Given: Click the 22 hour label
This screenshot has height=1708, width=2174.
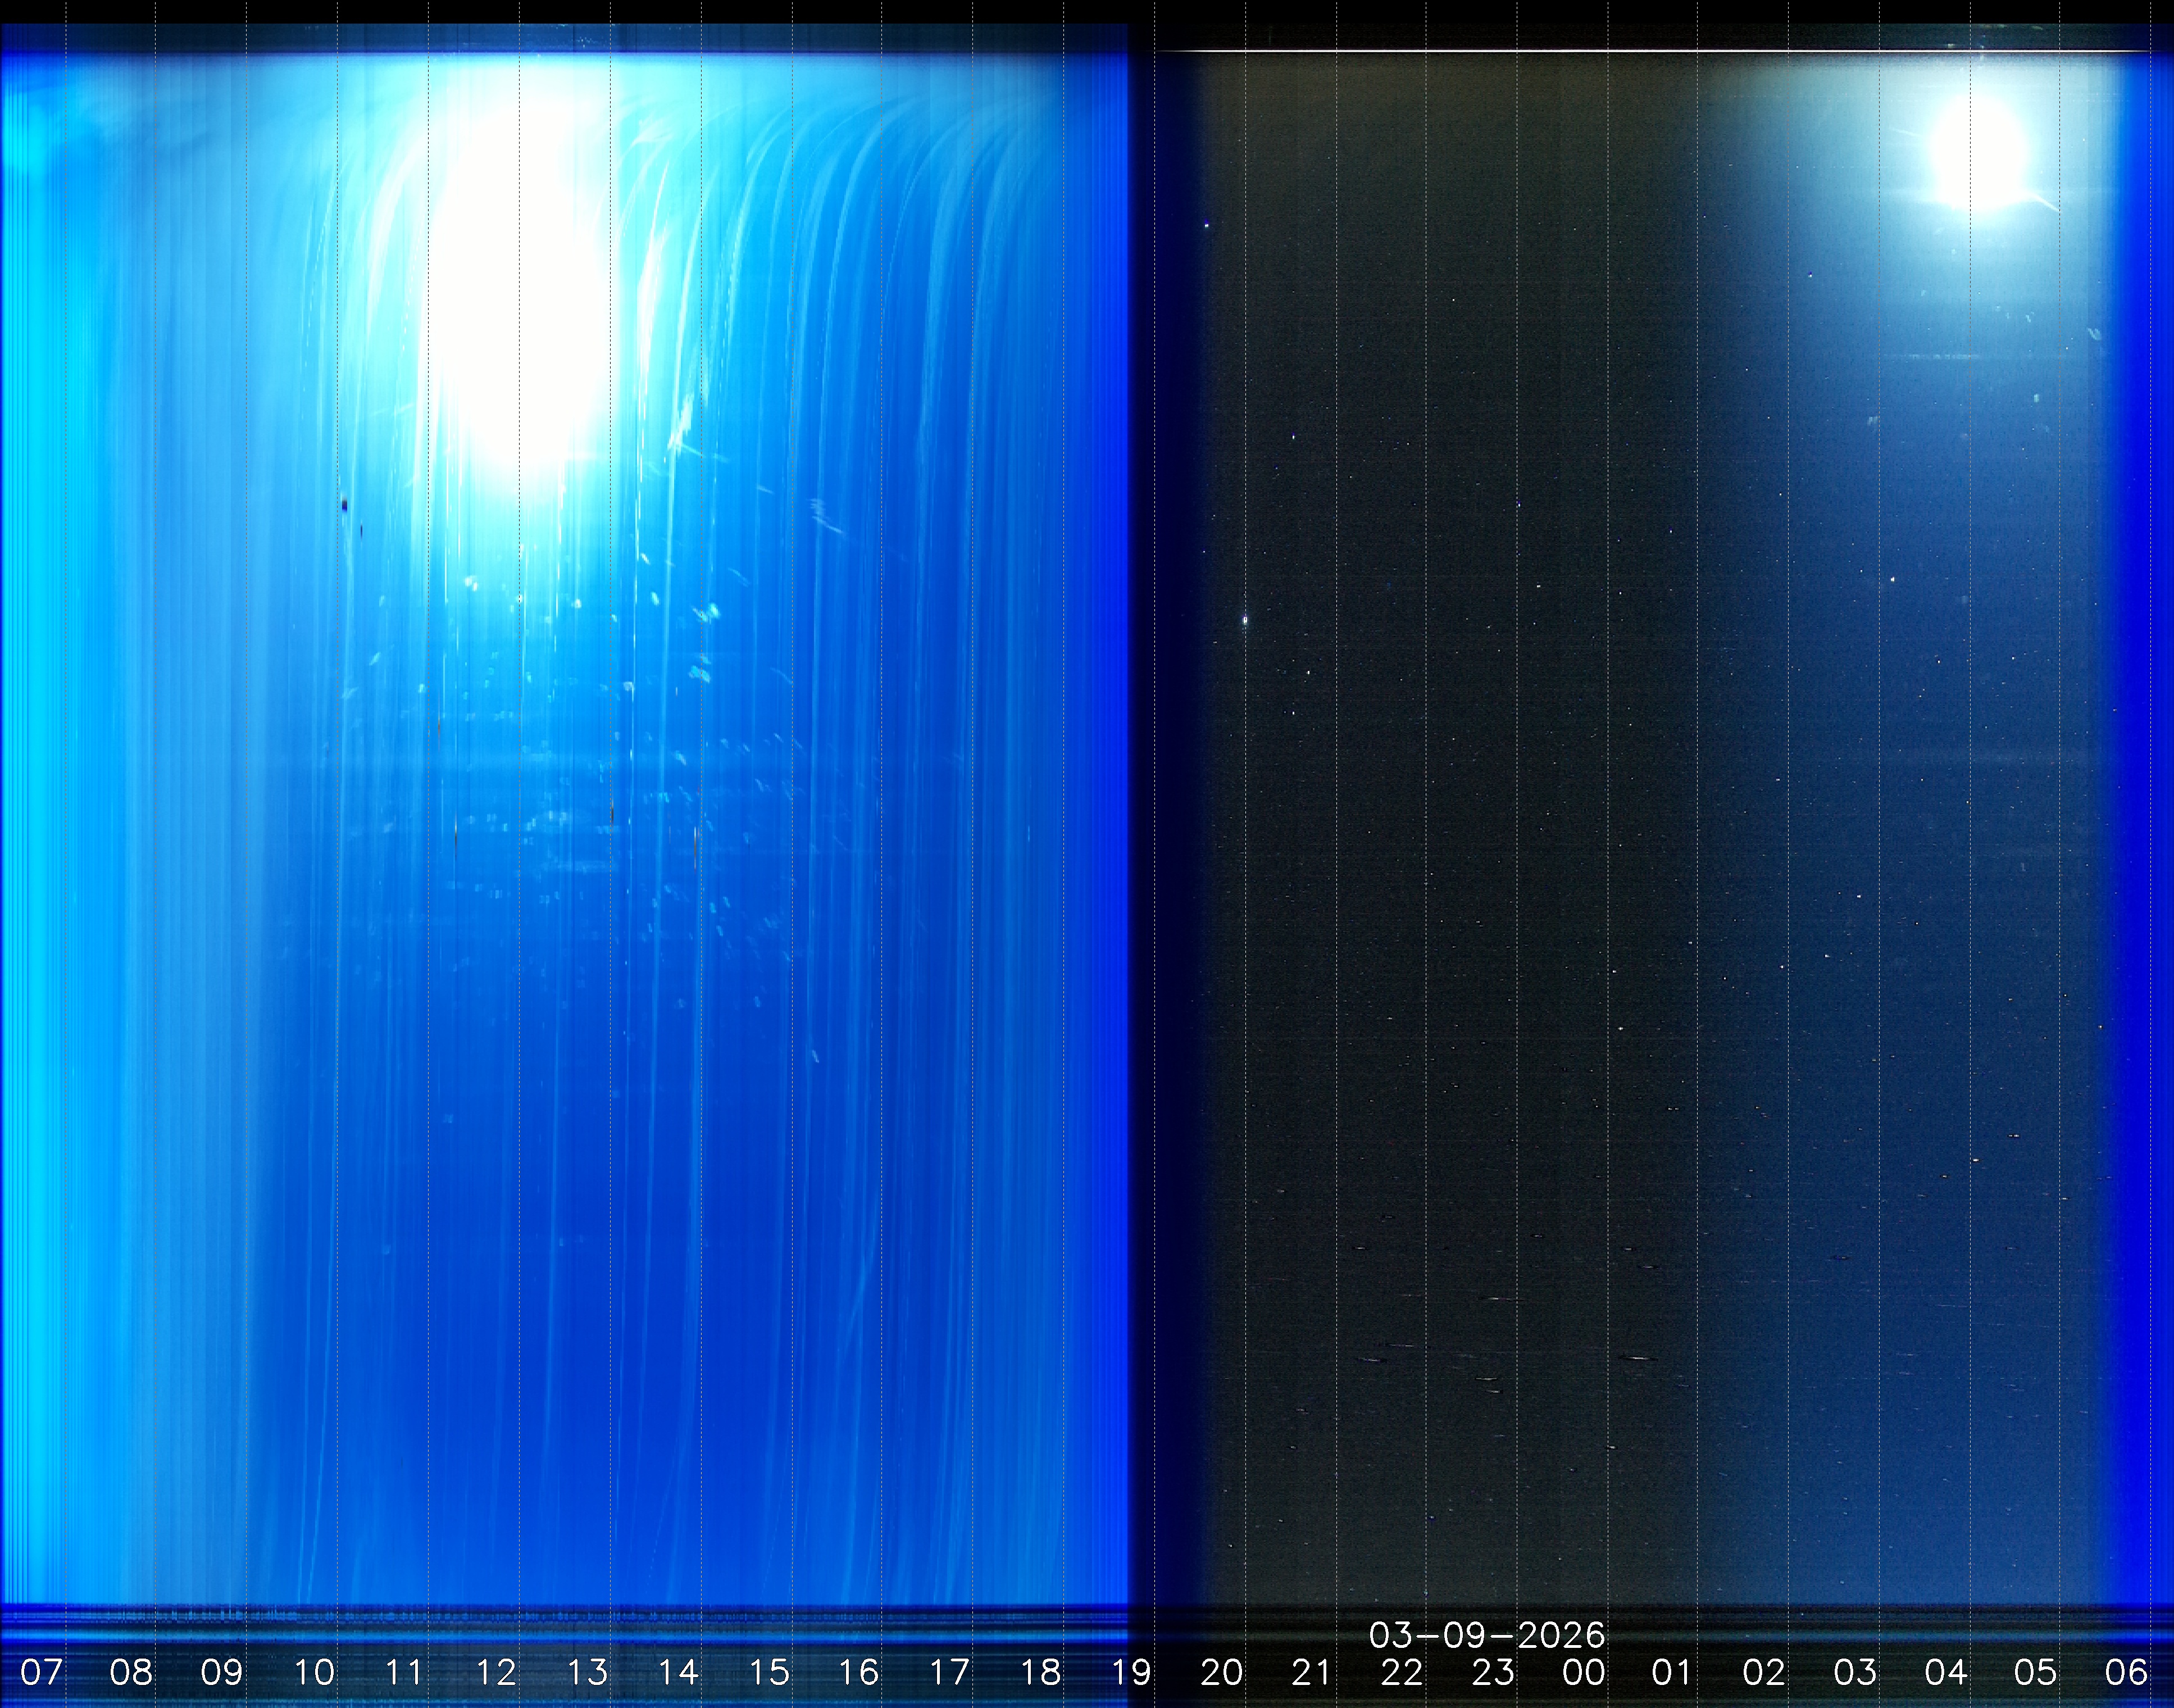Looking at the screenshot, I should 1403,1672.
